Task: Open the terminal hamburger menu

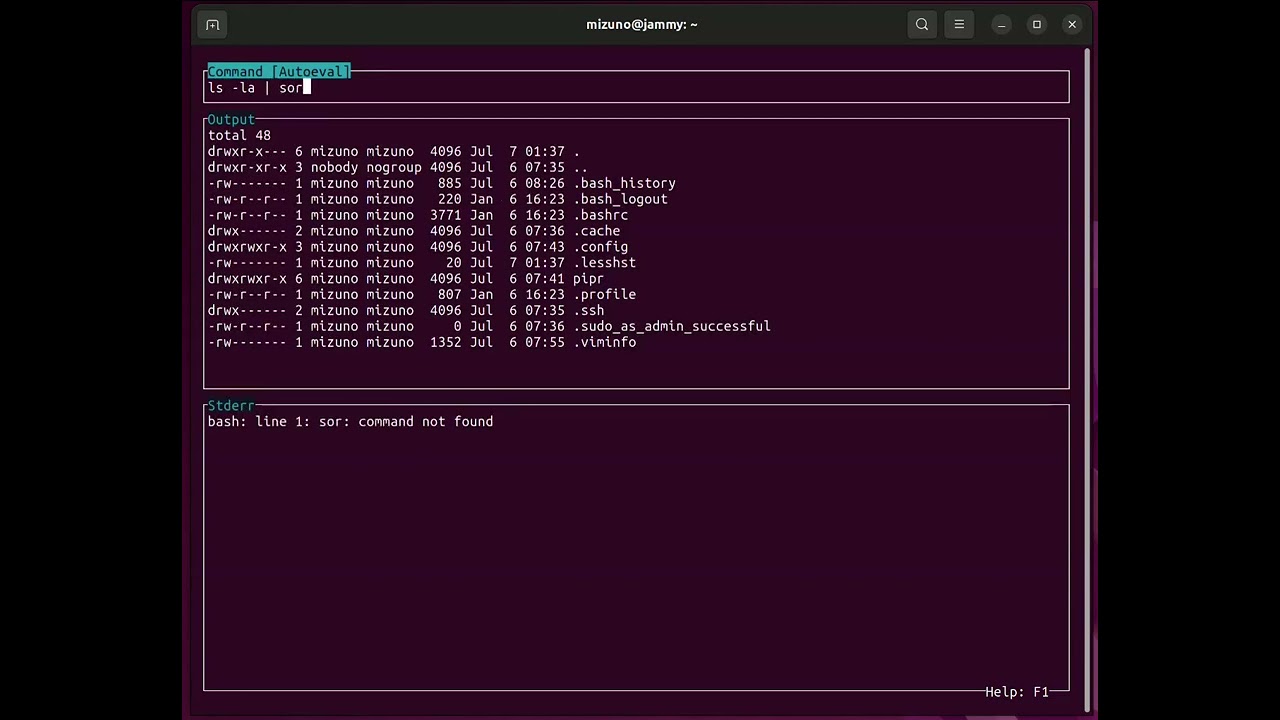Action: click(x=959, y=25)
